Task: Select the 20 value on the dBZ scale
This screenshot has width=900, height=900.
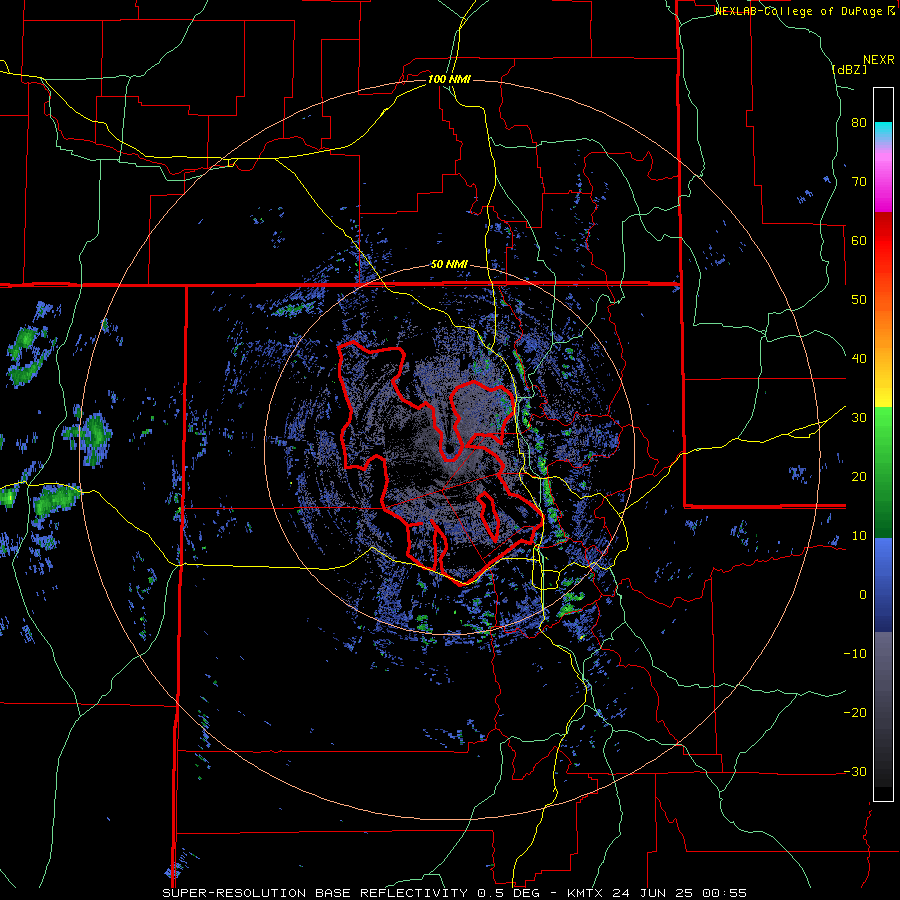Action: tap(859, 476)
